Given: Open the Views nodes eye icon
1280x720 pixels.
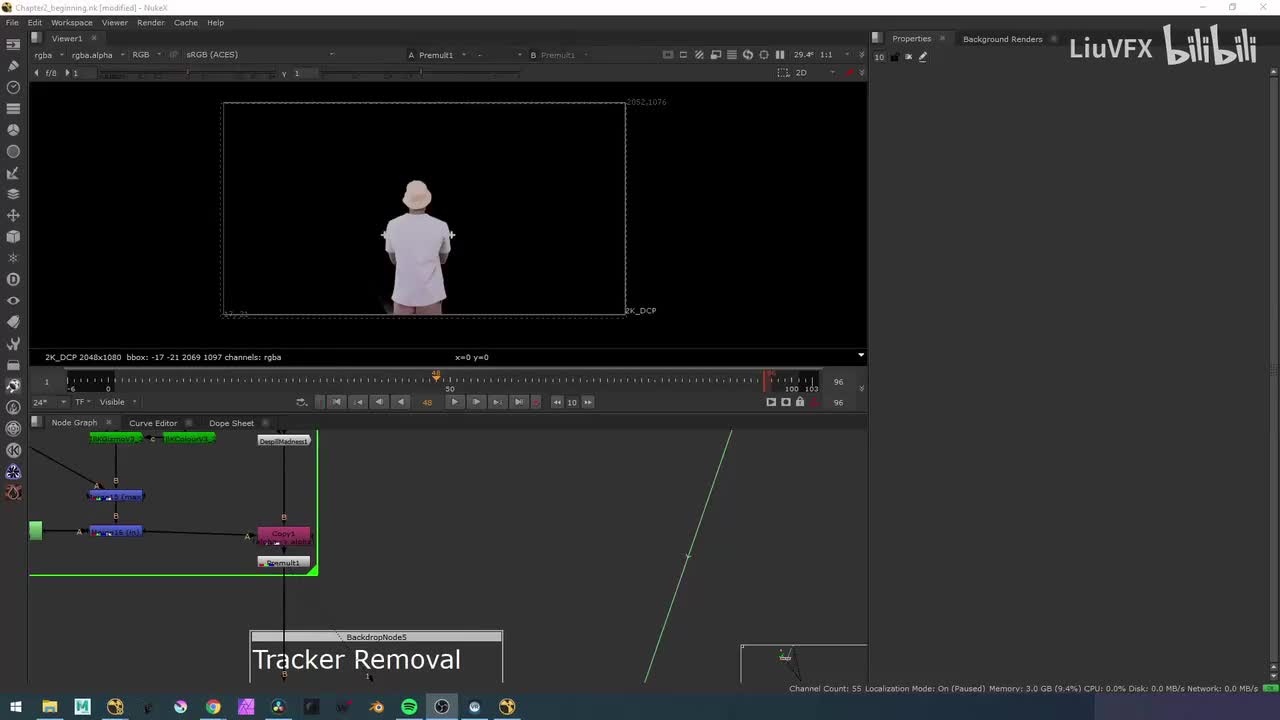Looking at the screenshot, I should pyautogui.click(x=13, y=301).
